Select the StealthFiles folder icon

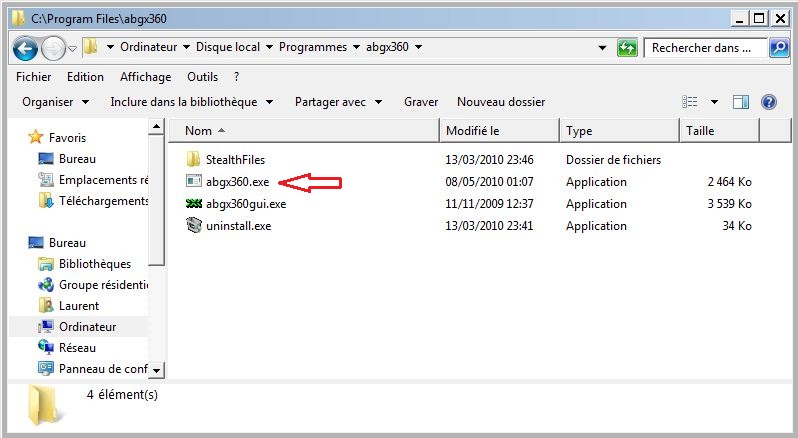click(x=193, y=160)
